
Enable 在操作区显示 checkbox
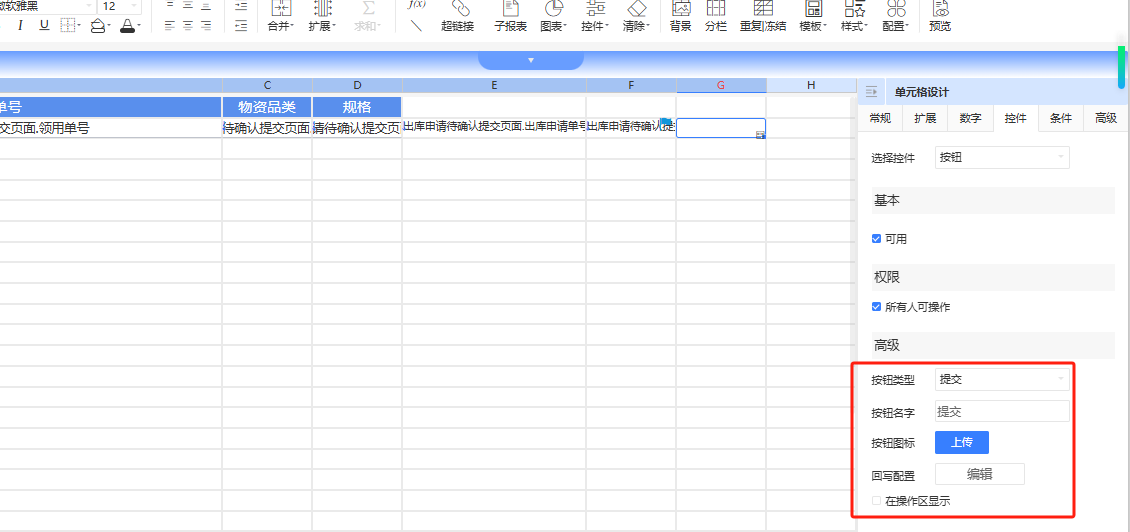(876, 500)
